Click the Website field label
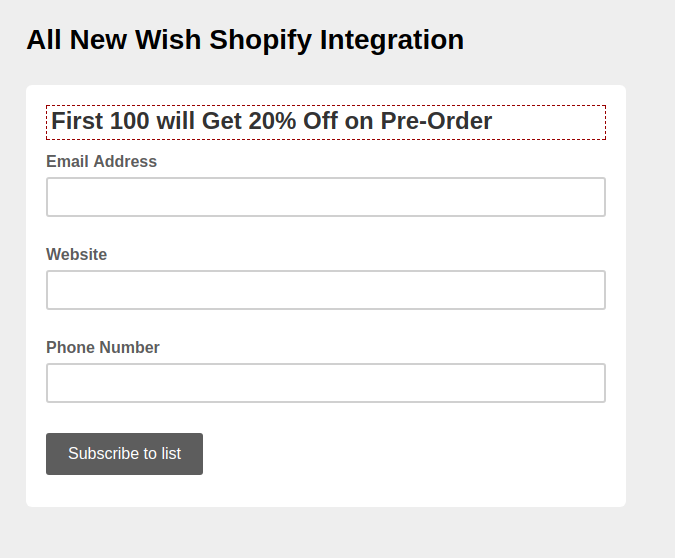This screenshot has width=675, height=558. pyautogui.click(x=76, y=254)
